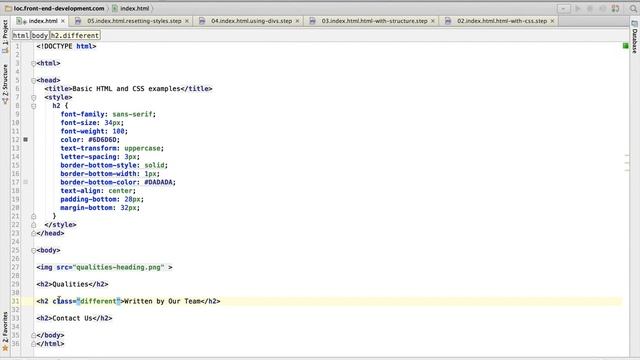Click the body breadcrumb element
640x360 pixels.
tap(40, 36)
